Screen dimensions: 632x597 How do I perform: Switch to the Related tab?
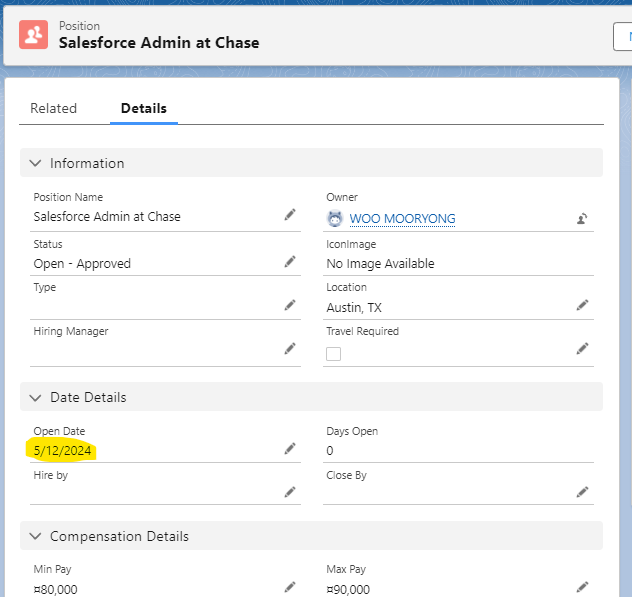tap(53, 108)
